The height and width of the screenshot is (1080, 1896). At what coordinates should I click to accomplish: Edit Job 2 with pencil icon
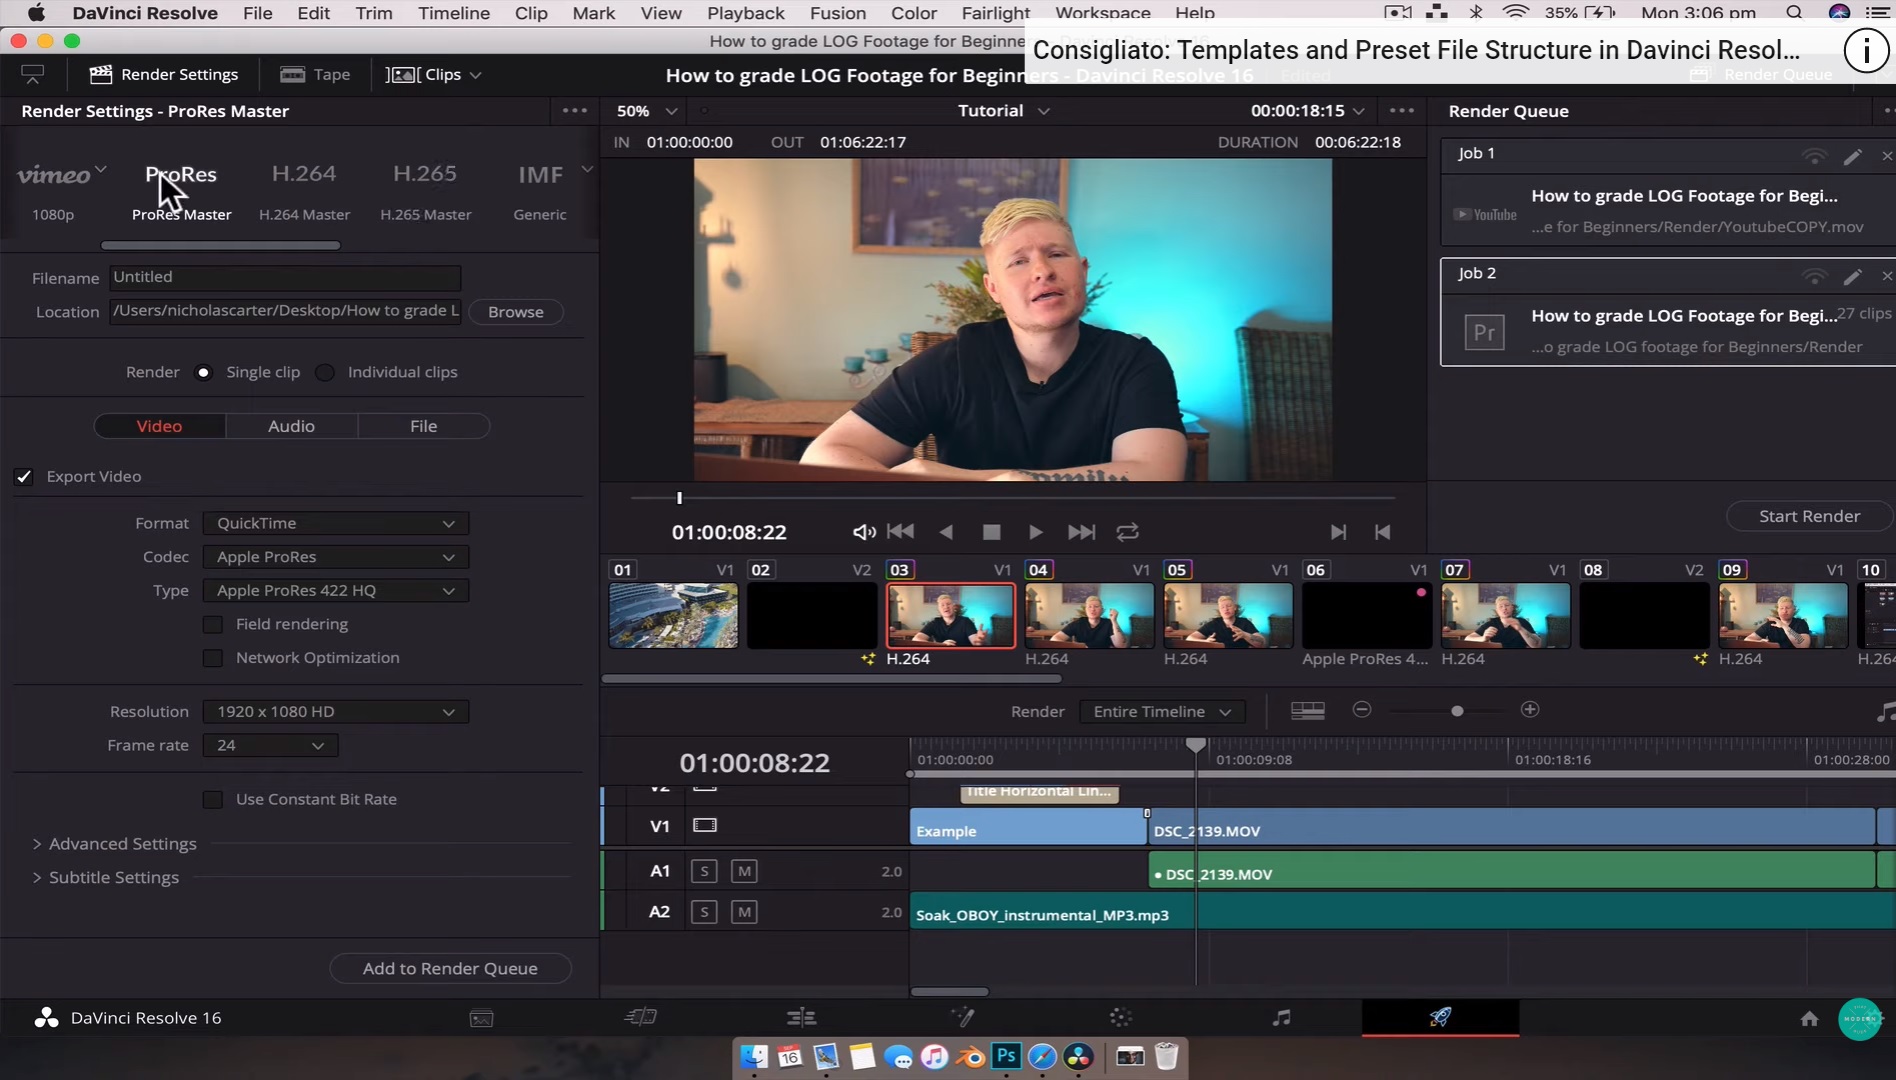pos(1852,276)
